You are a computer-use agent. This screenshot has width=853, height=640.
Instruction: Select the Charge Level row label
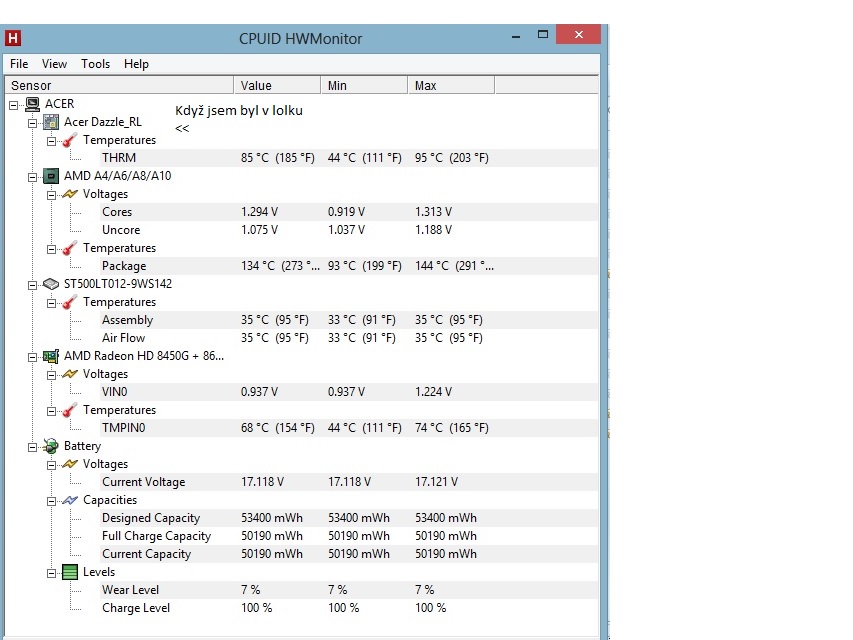[x=136, y=608]
